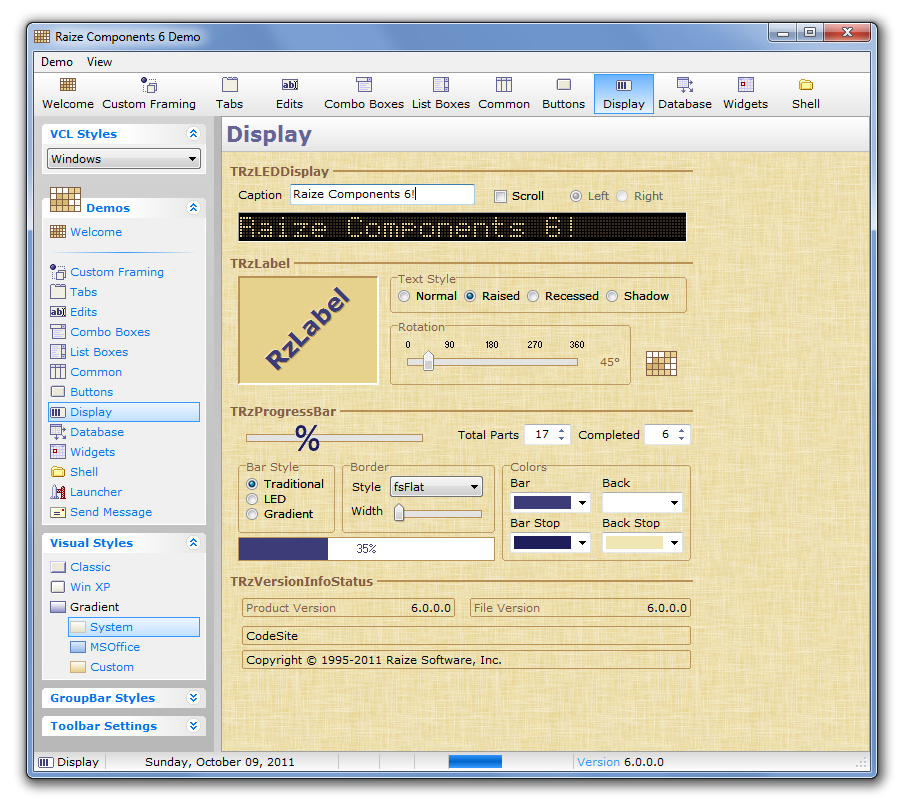The width and height of the screenshot is (900, 800).
Task: Enable the Scroll checkbox
Action: 501,197
